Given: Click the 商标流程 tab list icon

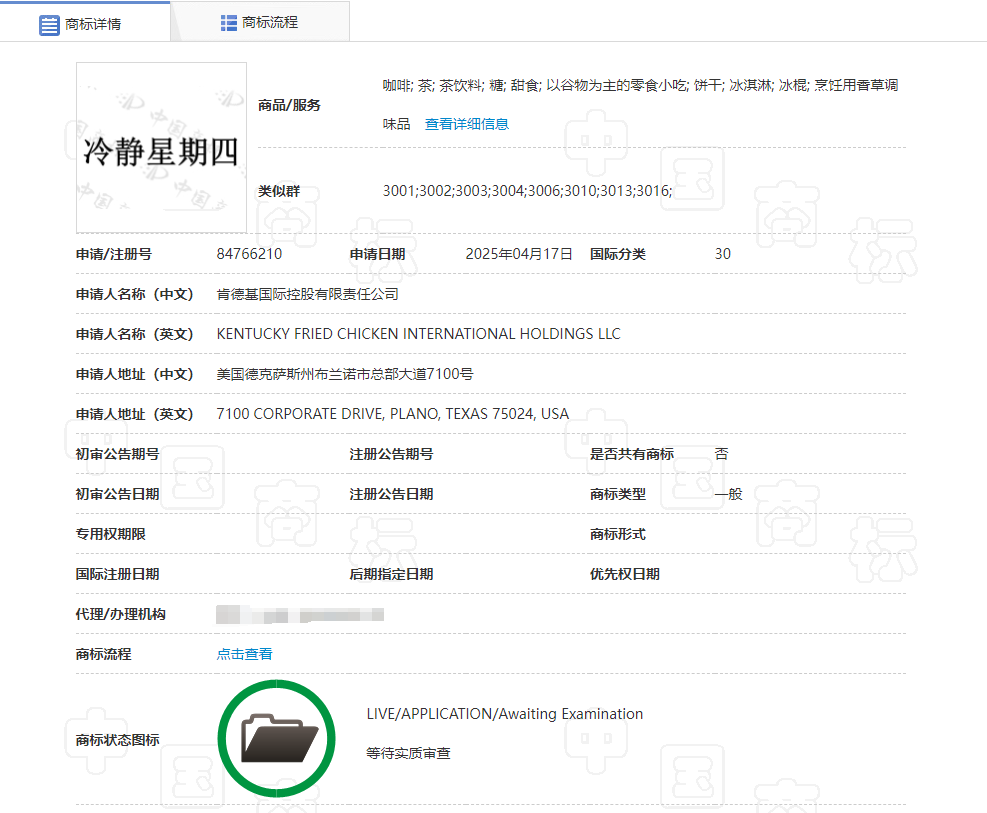Looking at the screenshot, I should coord(228,23).
